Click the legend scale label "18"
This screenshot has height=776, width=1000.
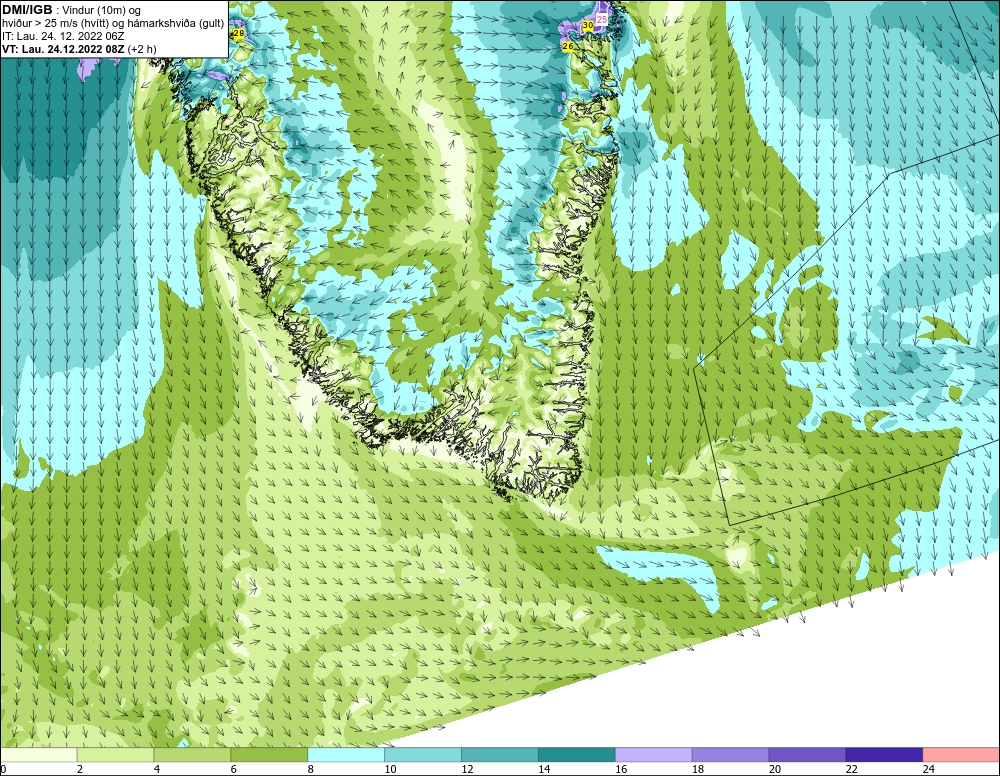(x=698, y=770)
